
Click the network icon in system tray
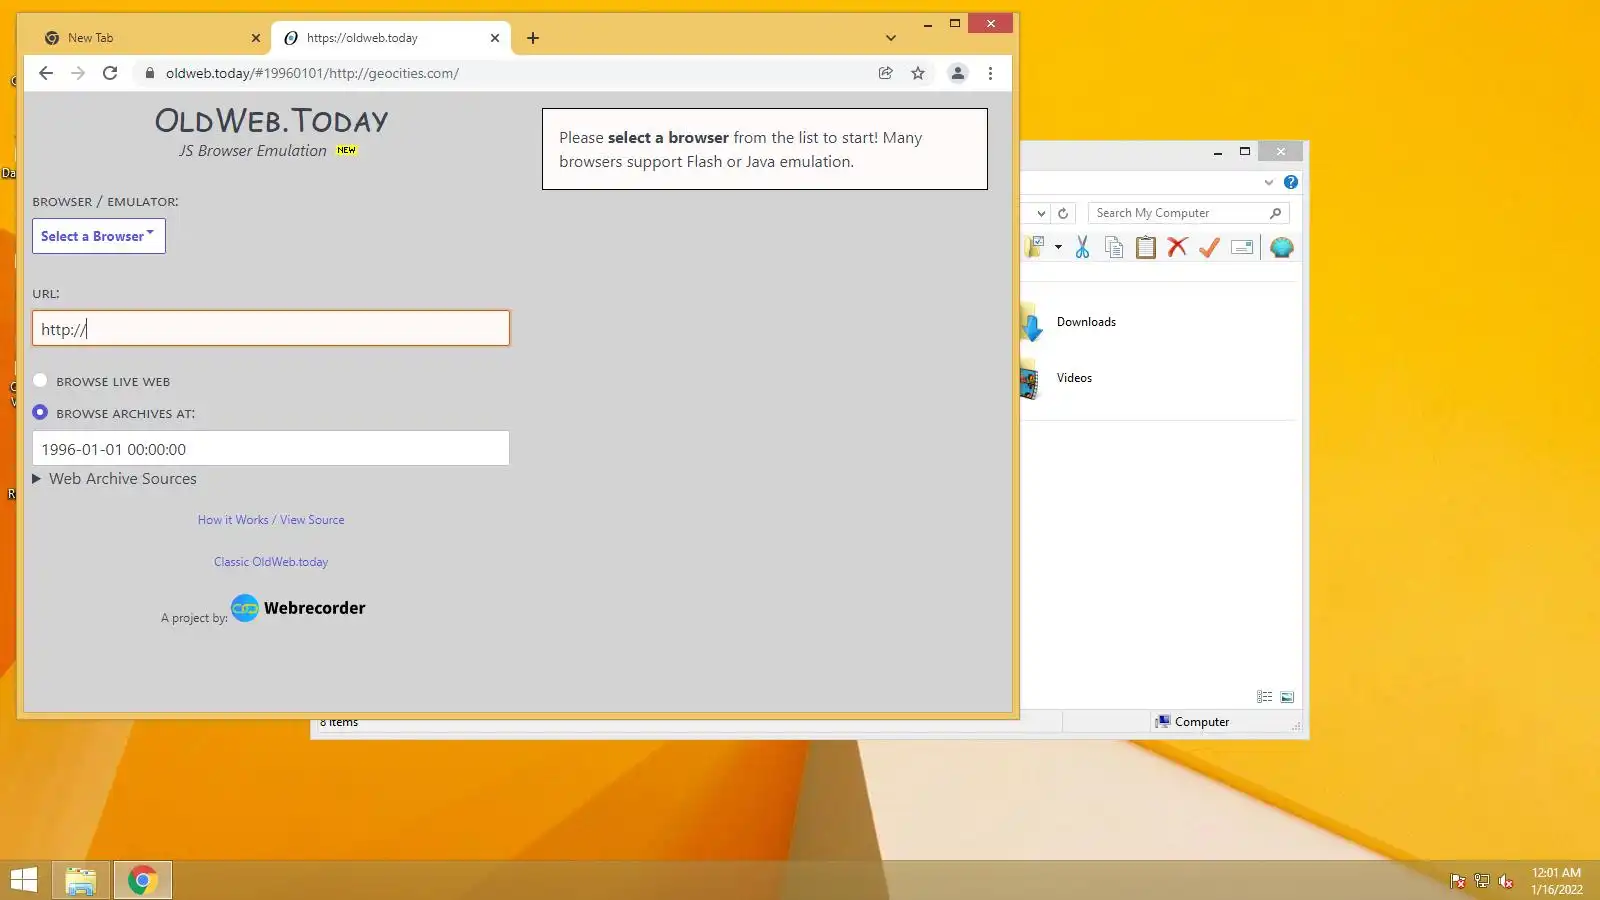pyautogui.click(x=1482, y=881)
